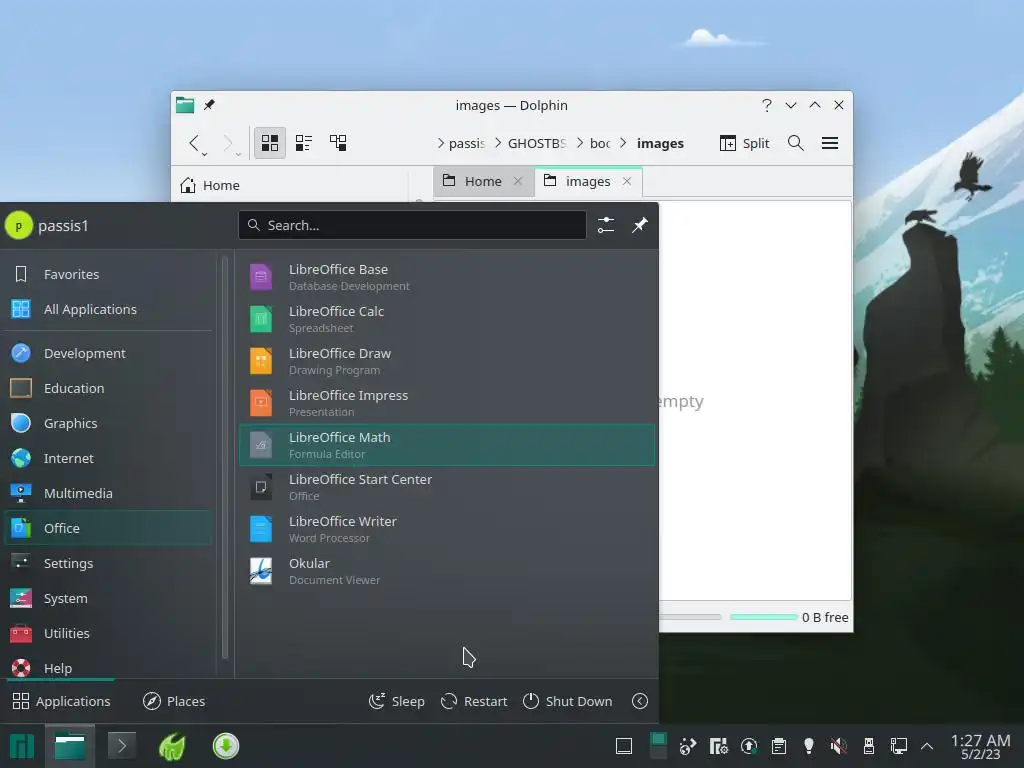Open the clipboard tray icon
This screenshot has width=1024, height=768.
[x=778, y=746]
